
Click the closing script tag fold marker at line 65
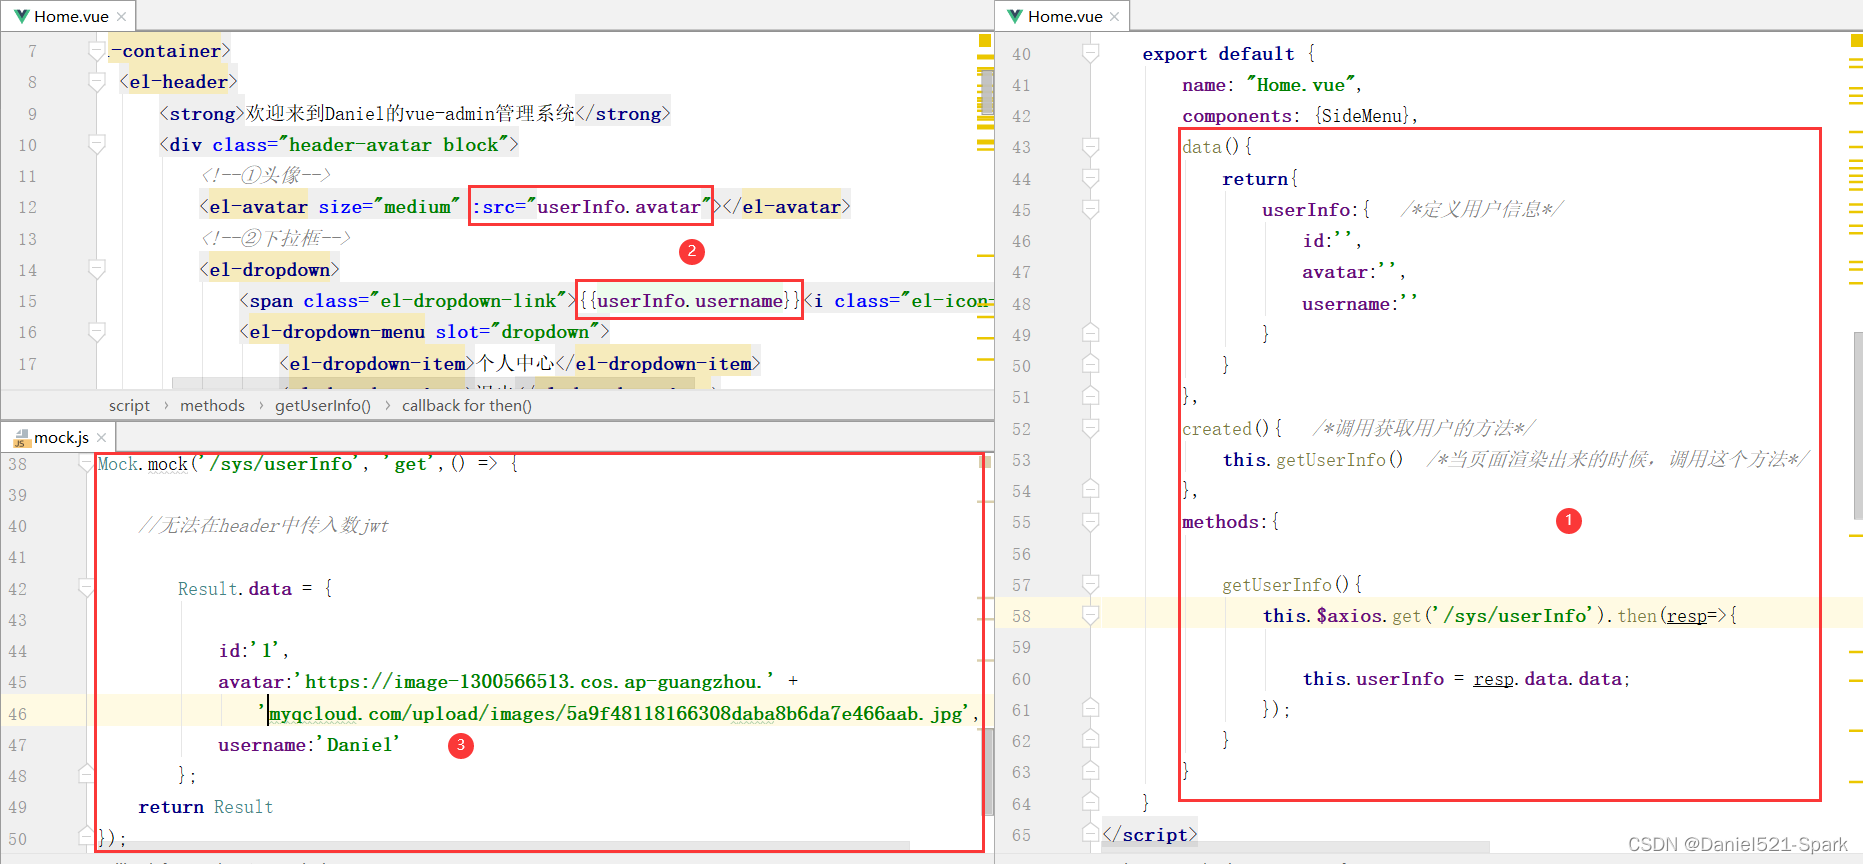(1091, 834)
